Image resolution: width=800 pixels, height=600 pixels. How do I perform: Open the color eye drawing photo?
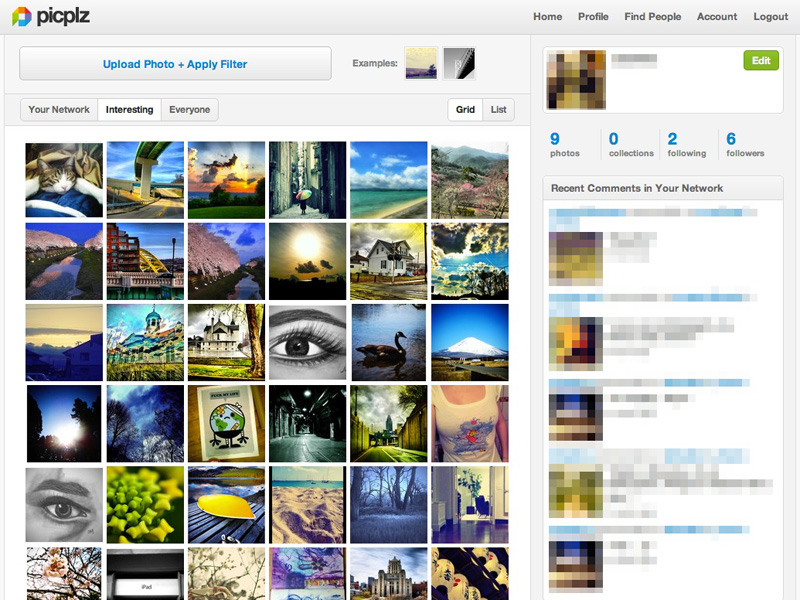pyautogui.click(x=307, y=342)
